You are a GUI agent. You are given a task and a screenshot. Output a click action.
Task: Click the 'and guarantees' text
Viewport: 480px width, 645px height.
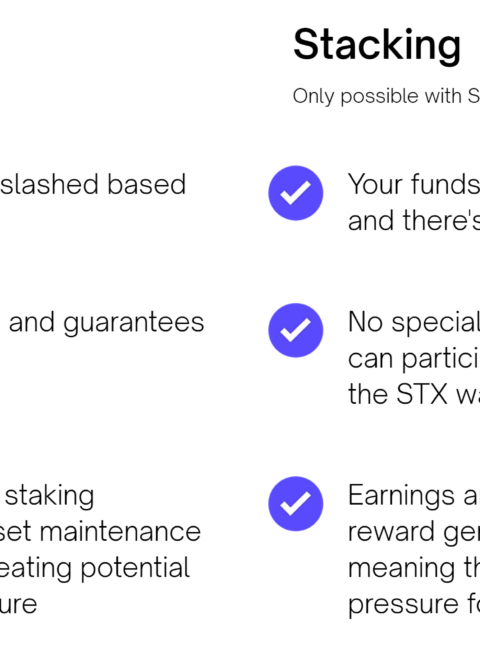click(x=107, y=323)
